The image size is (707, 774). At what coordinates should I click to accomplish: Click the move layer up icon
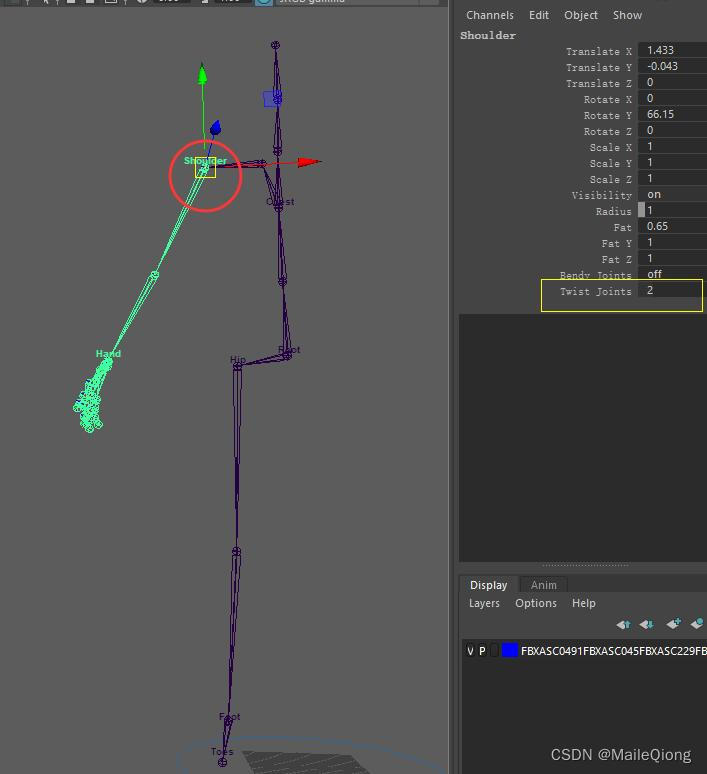623,624
